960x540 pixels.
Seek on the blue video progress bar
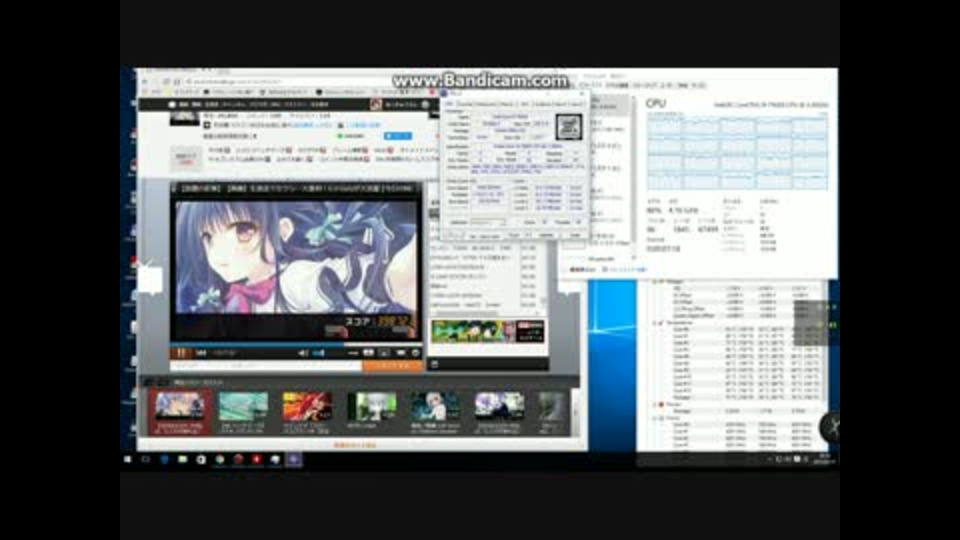click(296, 343)
